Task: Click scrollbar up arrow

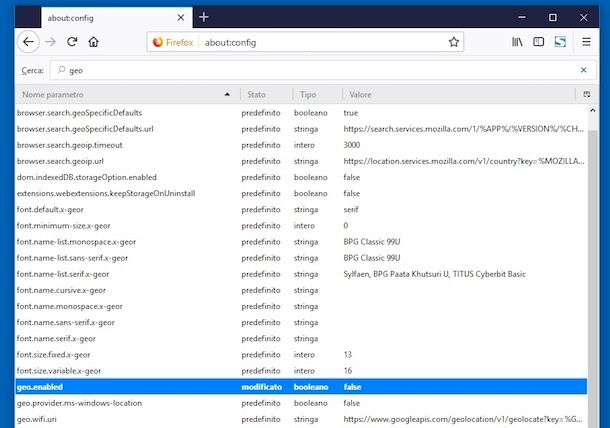Action: [592, 111]
